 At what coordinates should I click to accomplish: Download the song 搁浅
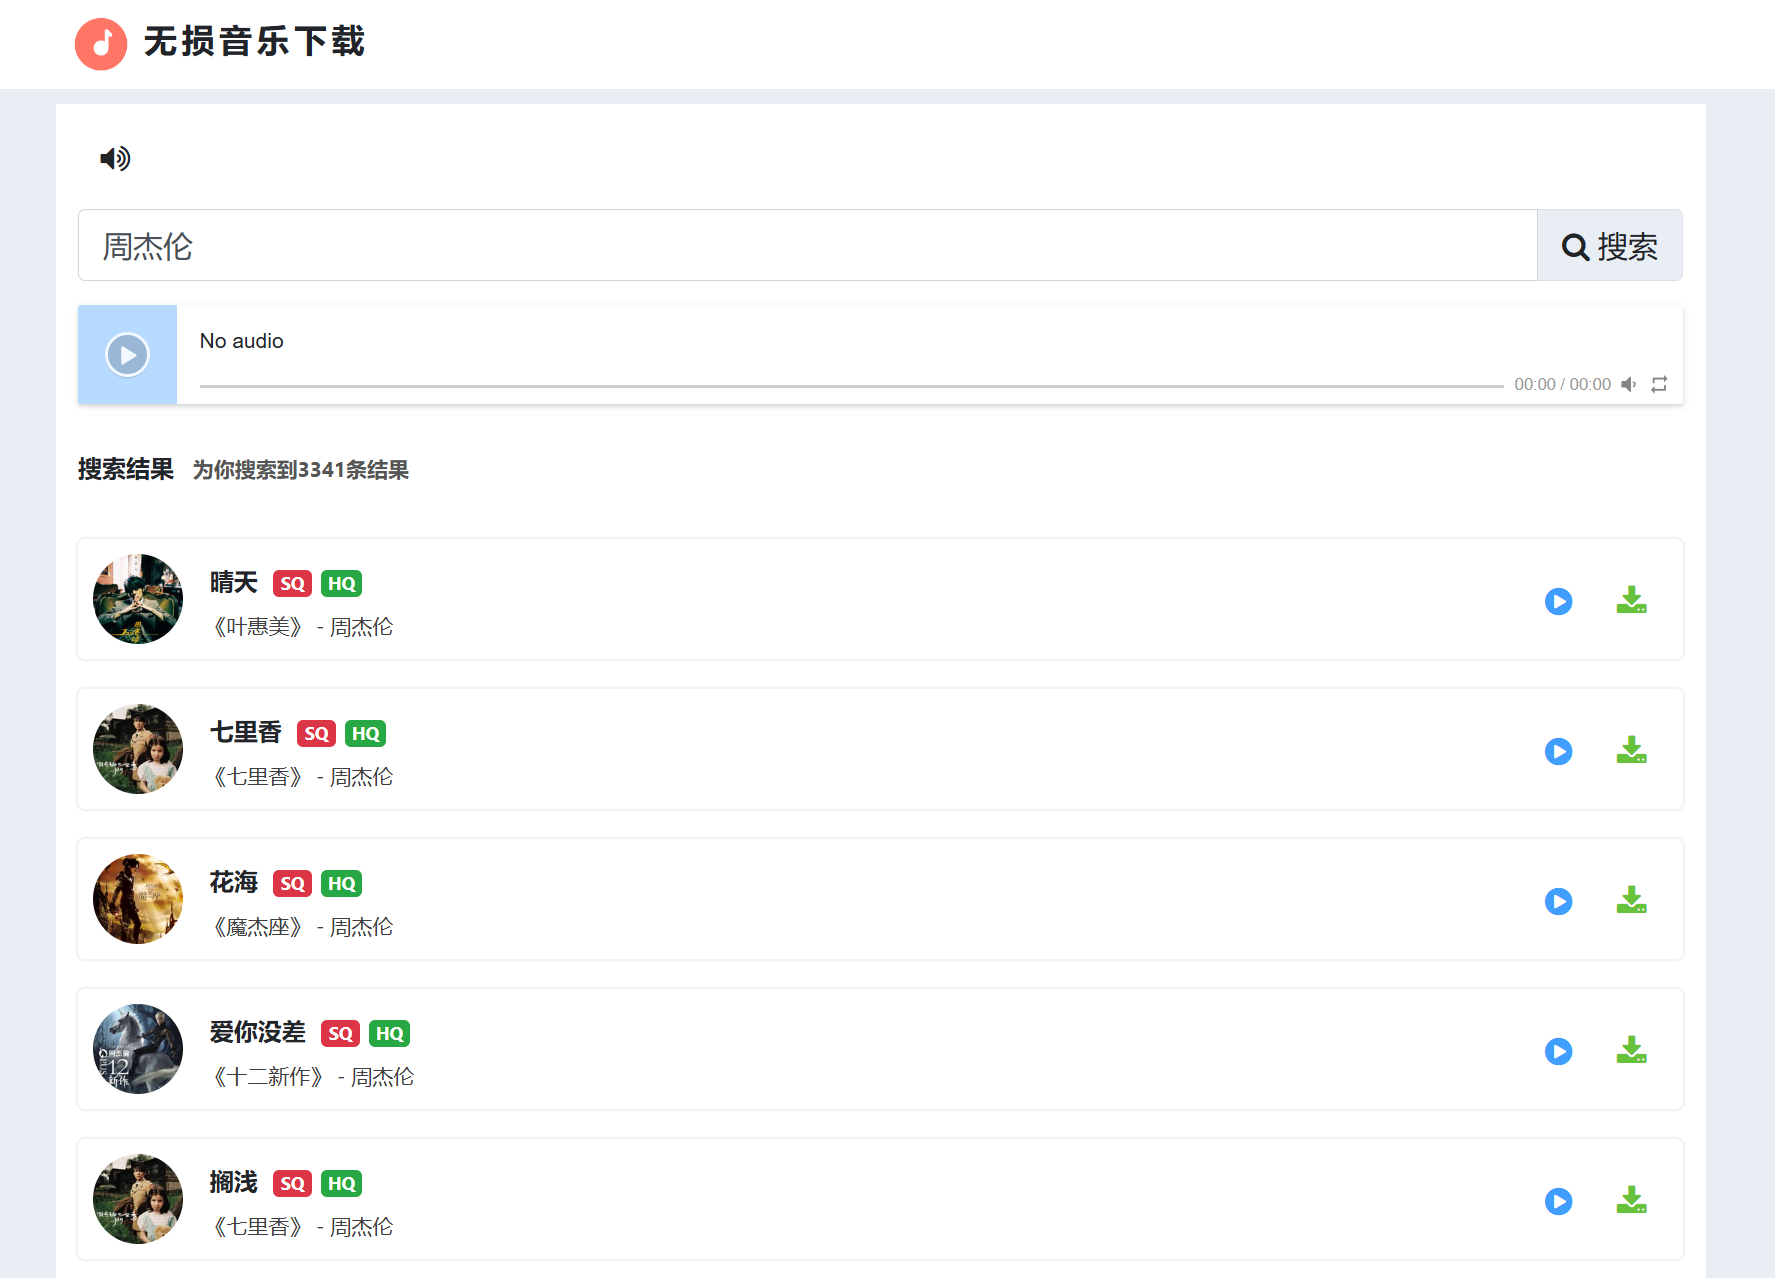1631,1200
